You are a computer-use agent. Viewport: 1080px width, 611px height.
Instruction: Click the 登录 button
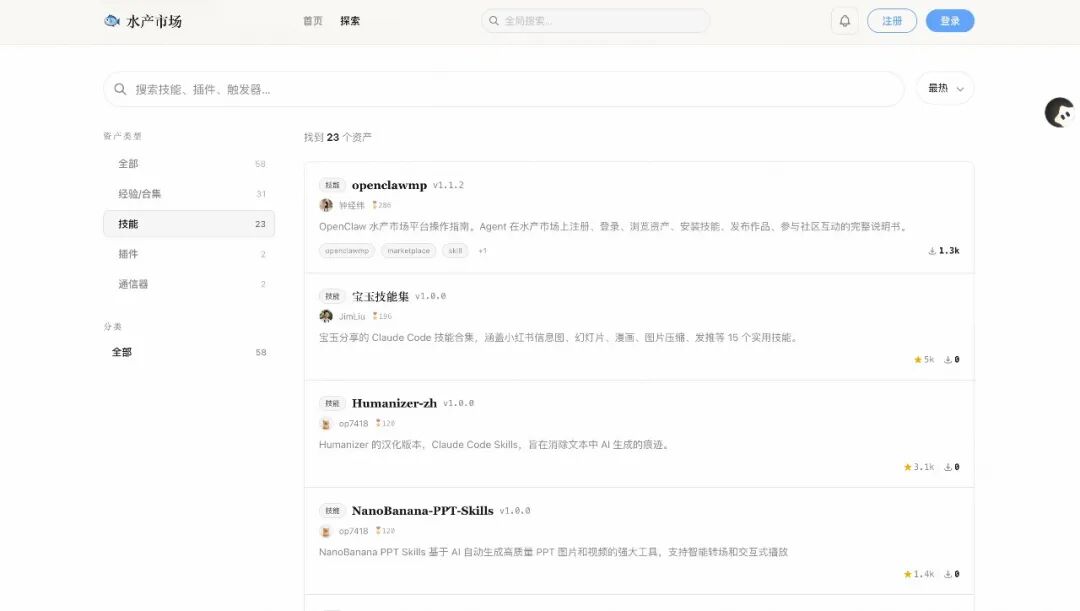pyautogui.click(x=949, y=20)
